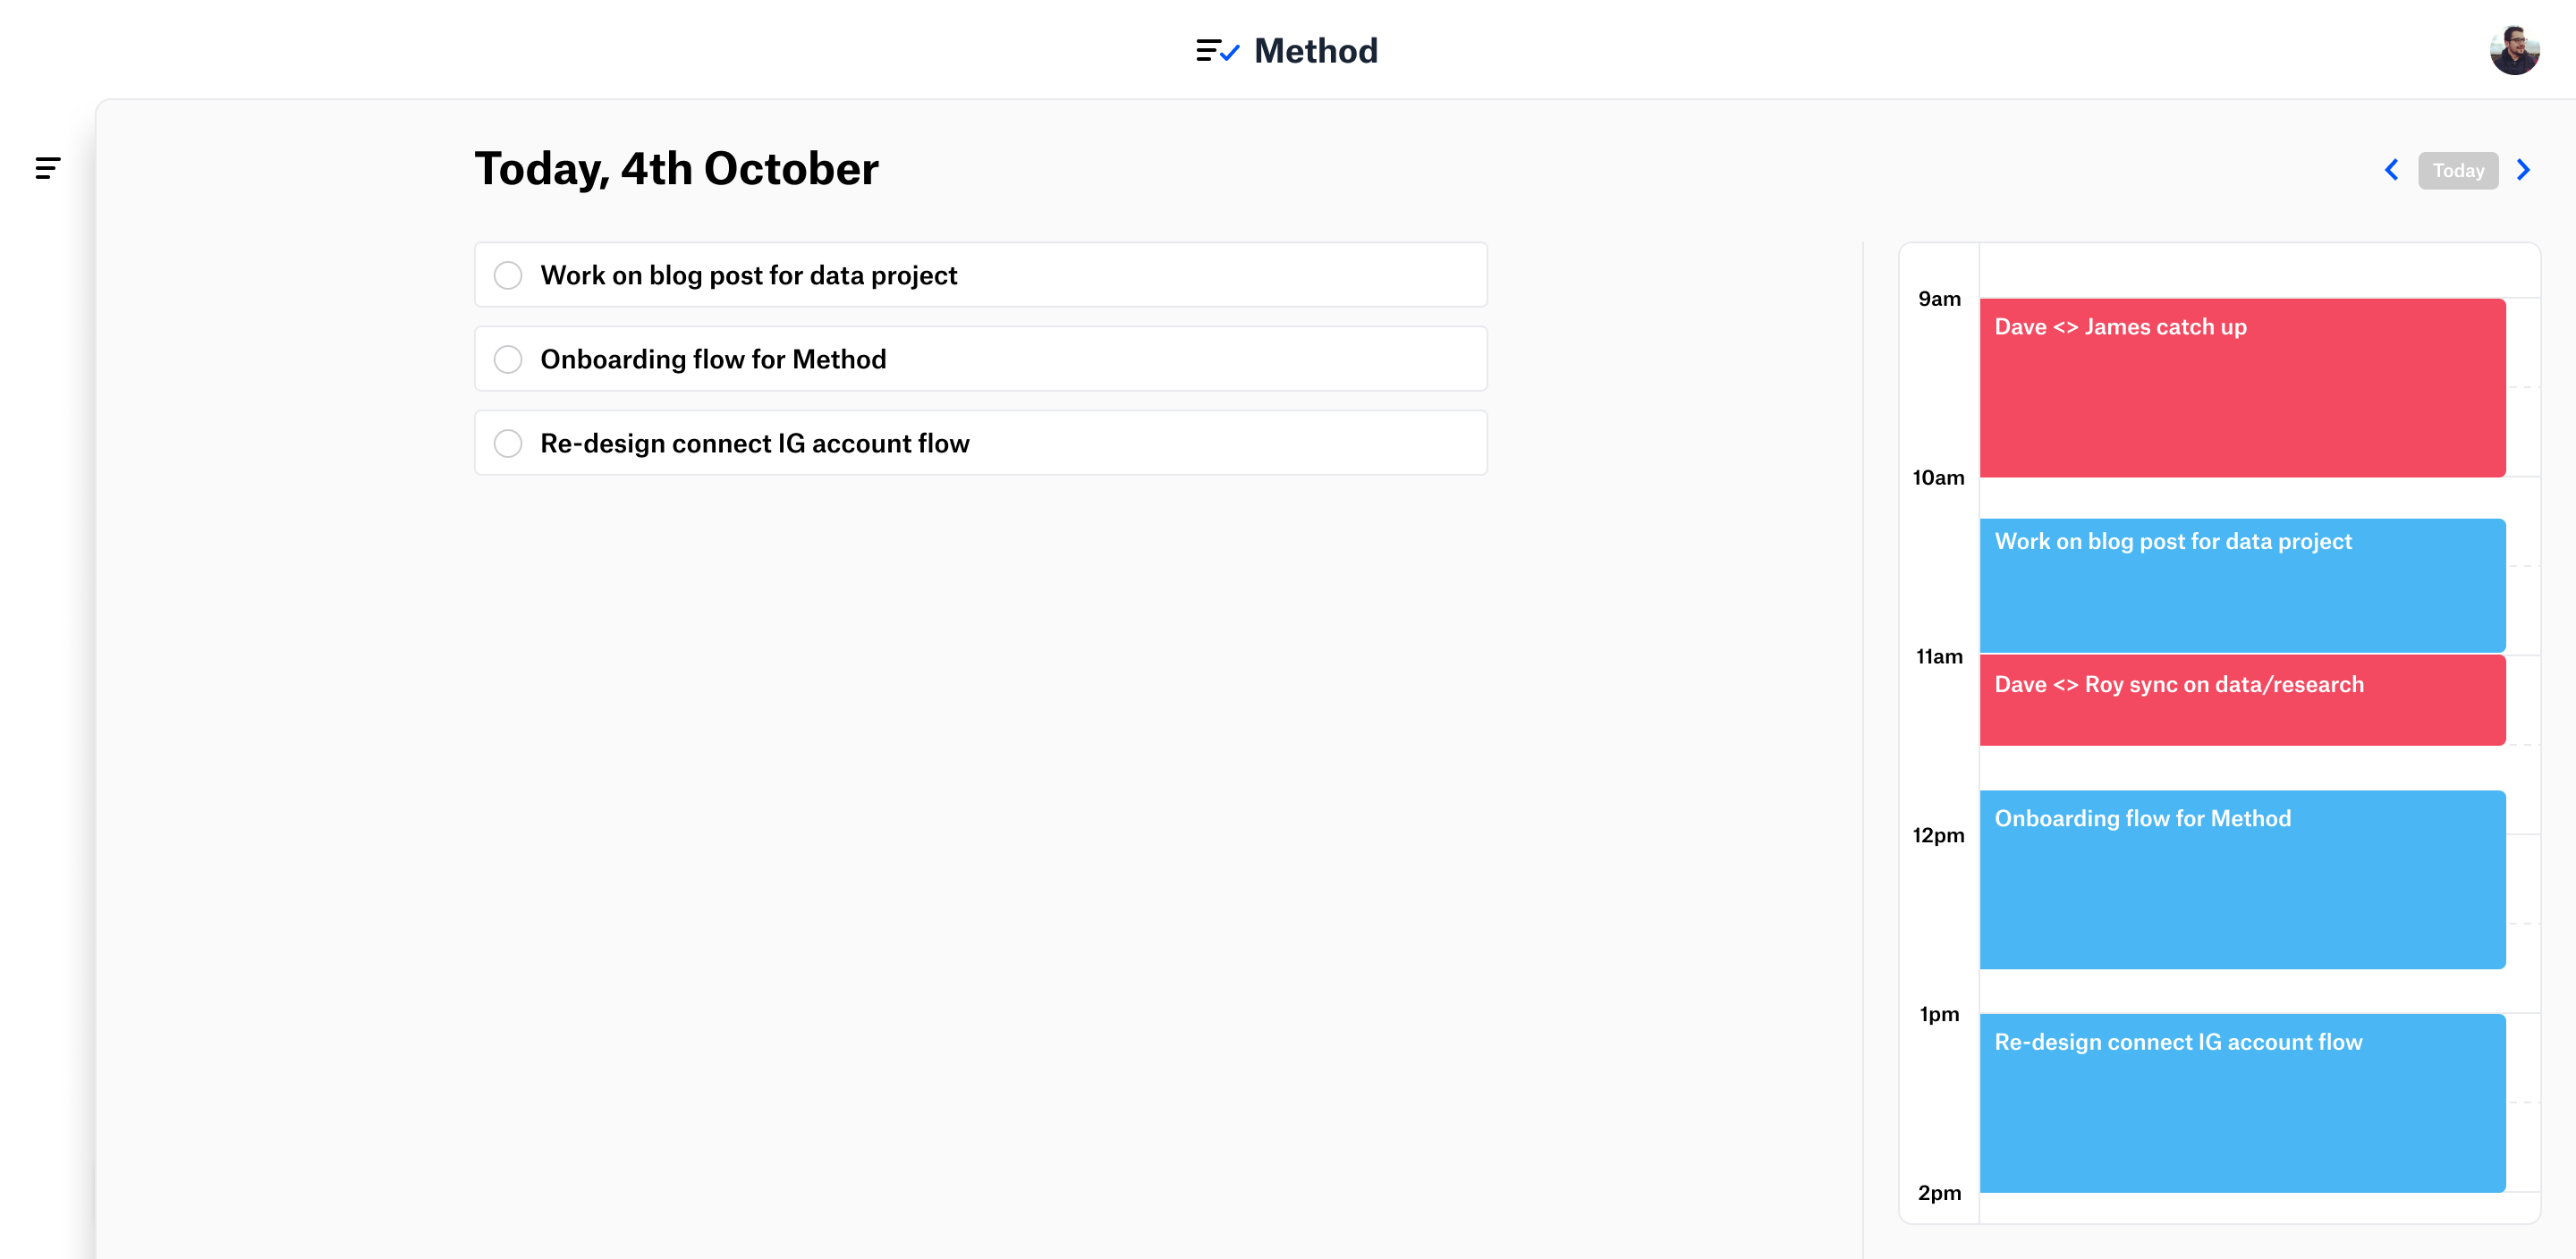Image resolution: width=2576 pixels, height=1259 pixels.
Task: Go to previous day with left chevron
Action: coord(2392,170)
